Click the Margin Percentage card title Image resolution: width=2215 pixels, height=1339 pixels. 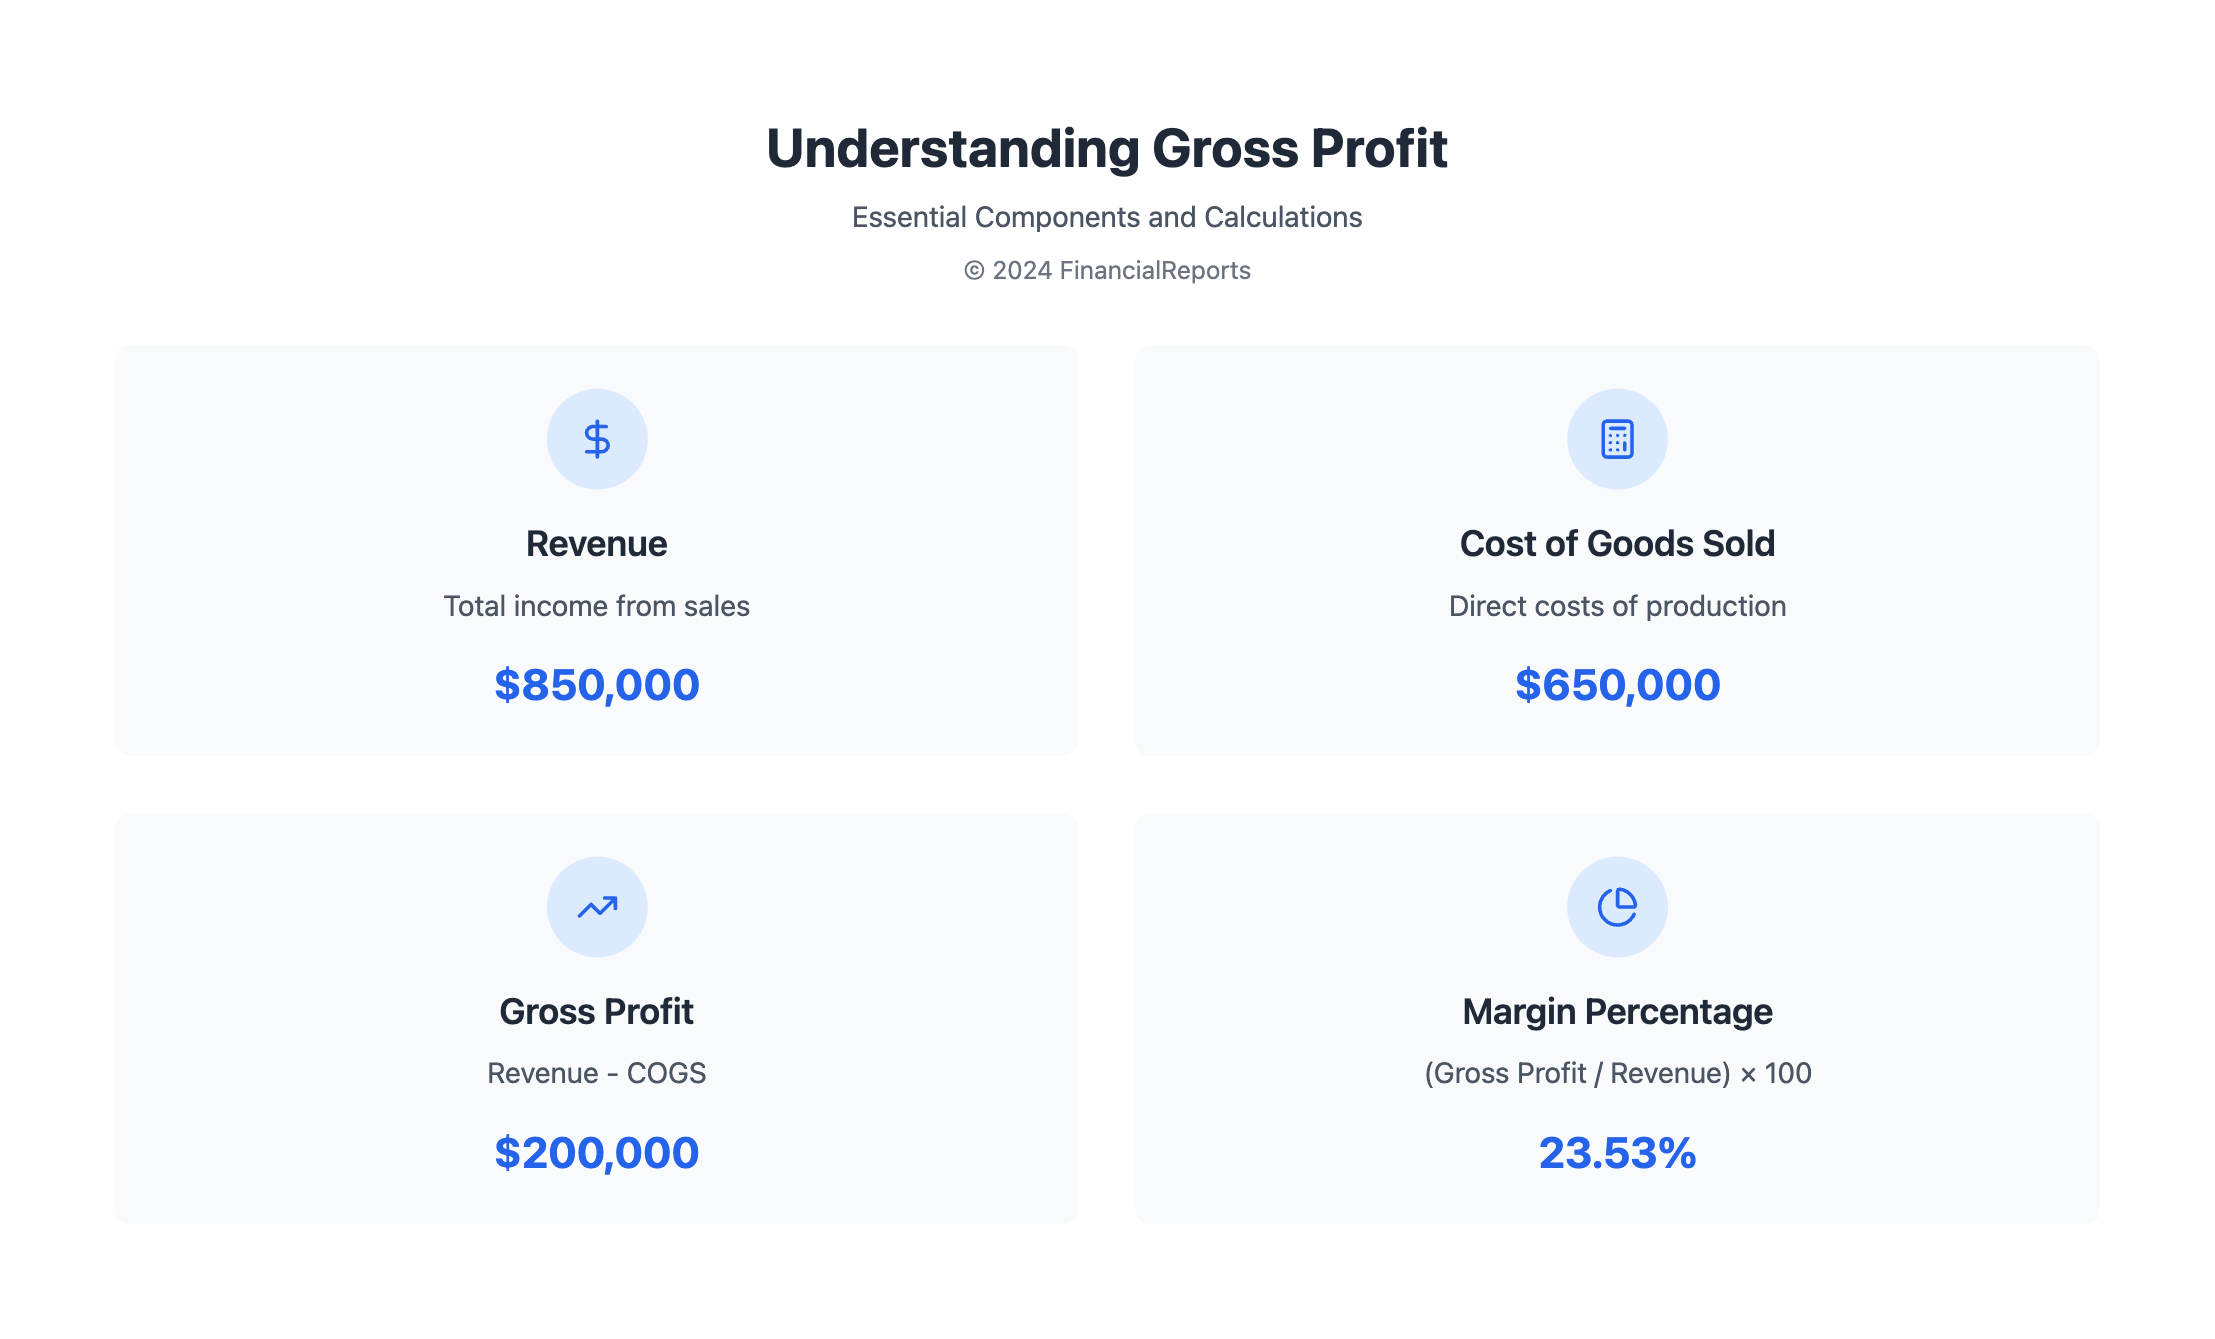tap(1617, 1012)
